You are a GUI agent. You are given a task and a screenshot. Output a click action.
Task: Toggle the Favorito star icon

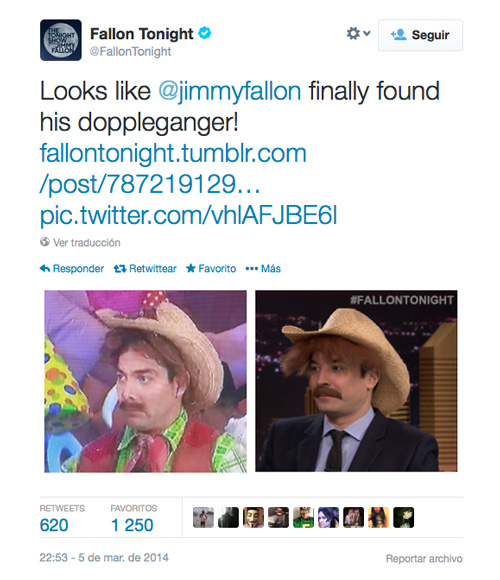point(190,268)
